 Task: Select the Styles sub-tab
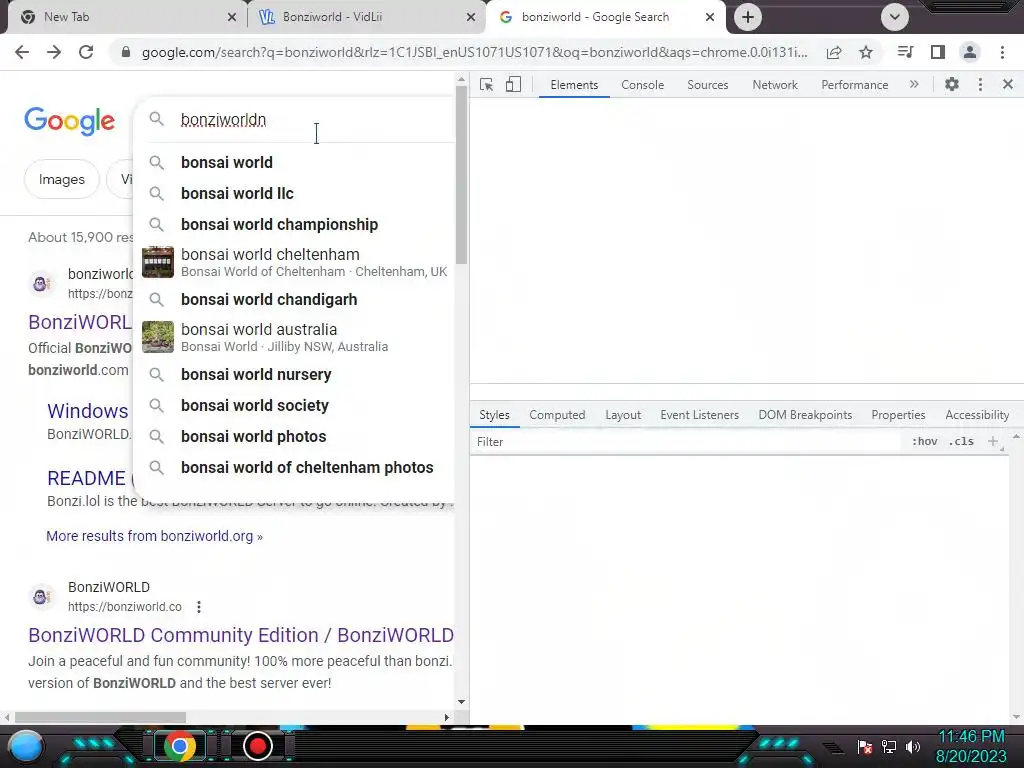pyautogui.click(x=494, y=415)
